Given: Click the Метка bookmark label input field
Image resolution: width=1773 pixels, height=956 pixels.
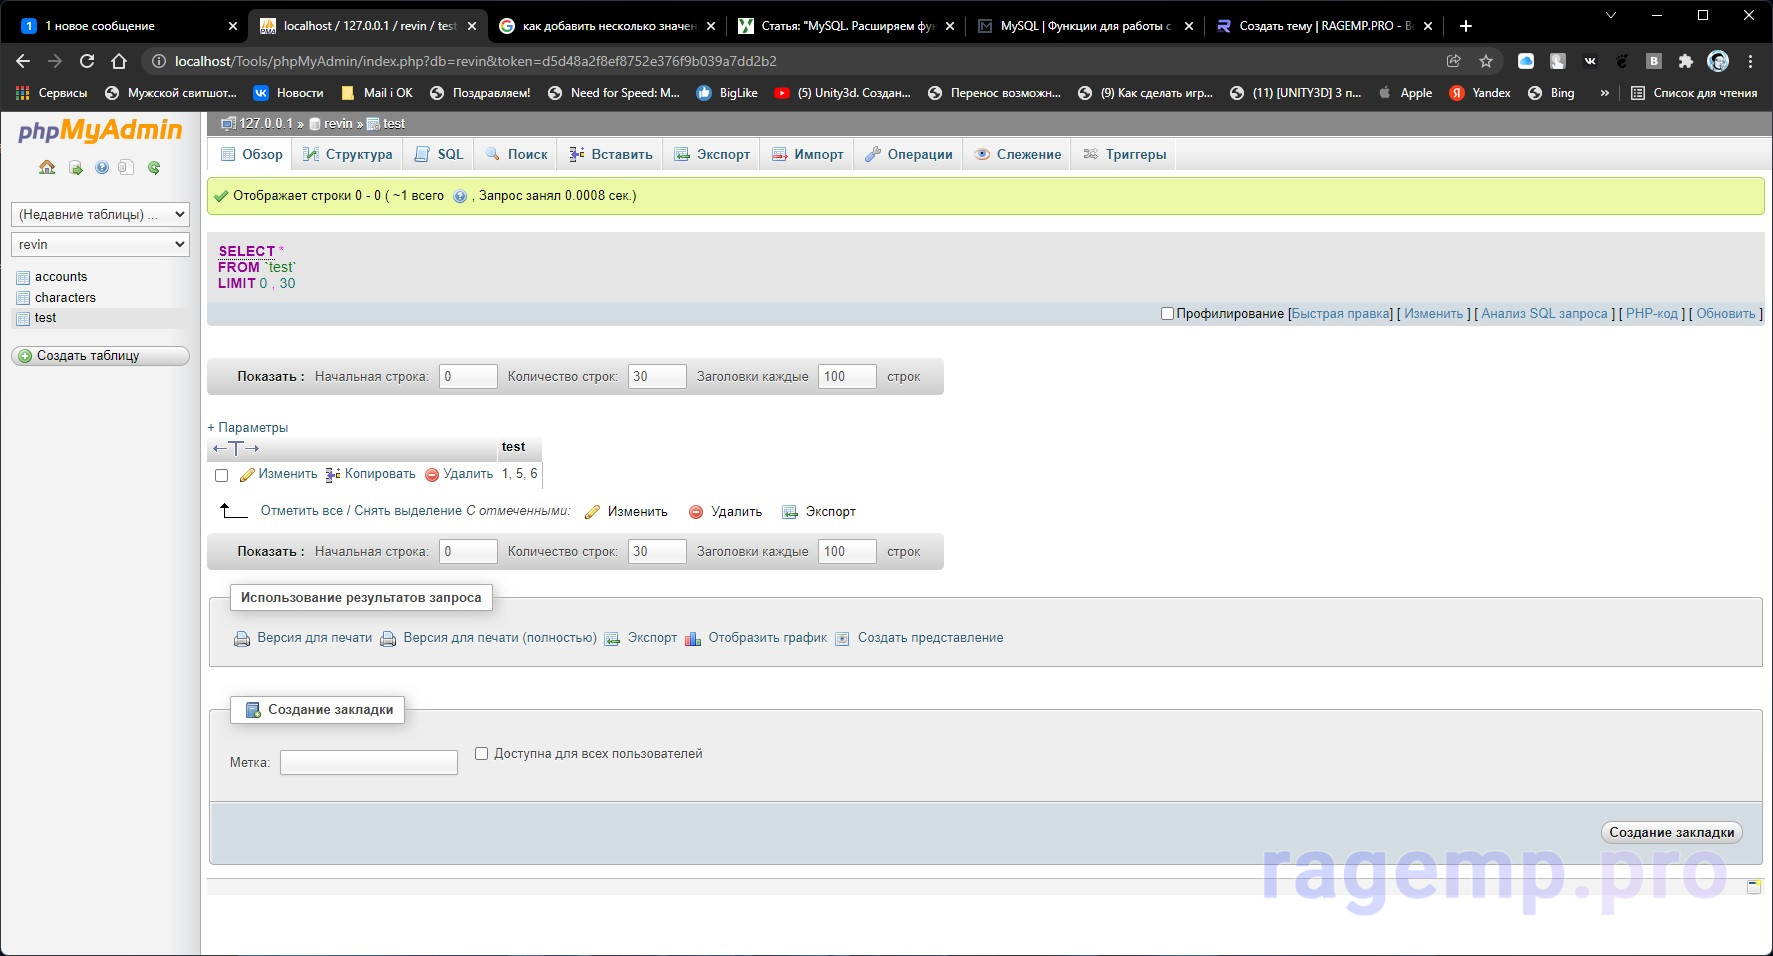Looking at the screenshot, I should [x=368, y=763].
